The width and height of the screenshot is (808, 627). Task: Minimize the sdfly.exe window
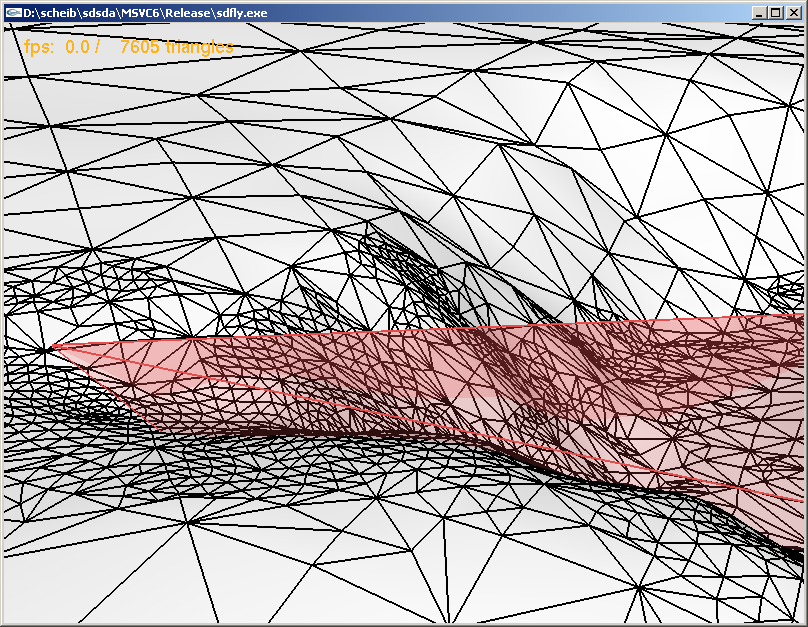pyautogui.click(x=759, y=13)
